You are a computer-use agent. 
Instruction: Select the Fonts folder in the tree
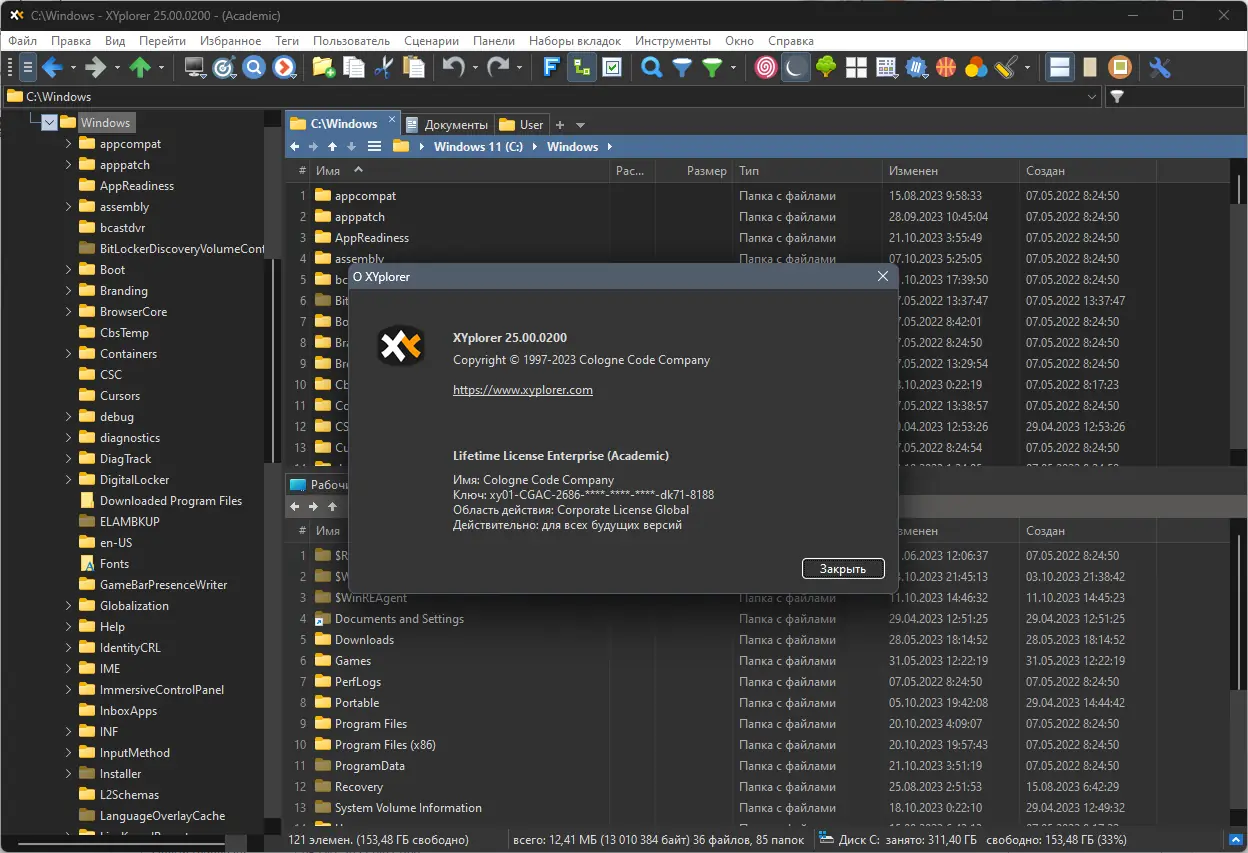pyautogui.click(x=116, y=563)
